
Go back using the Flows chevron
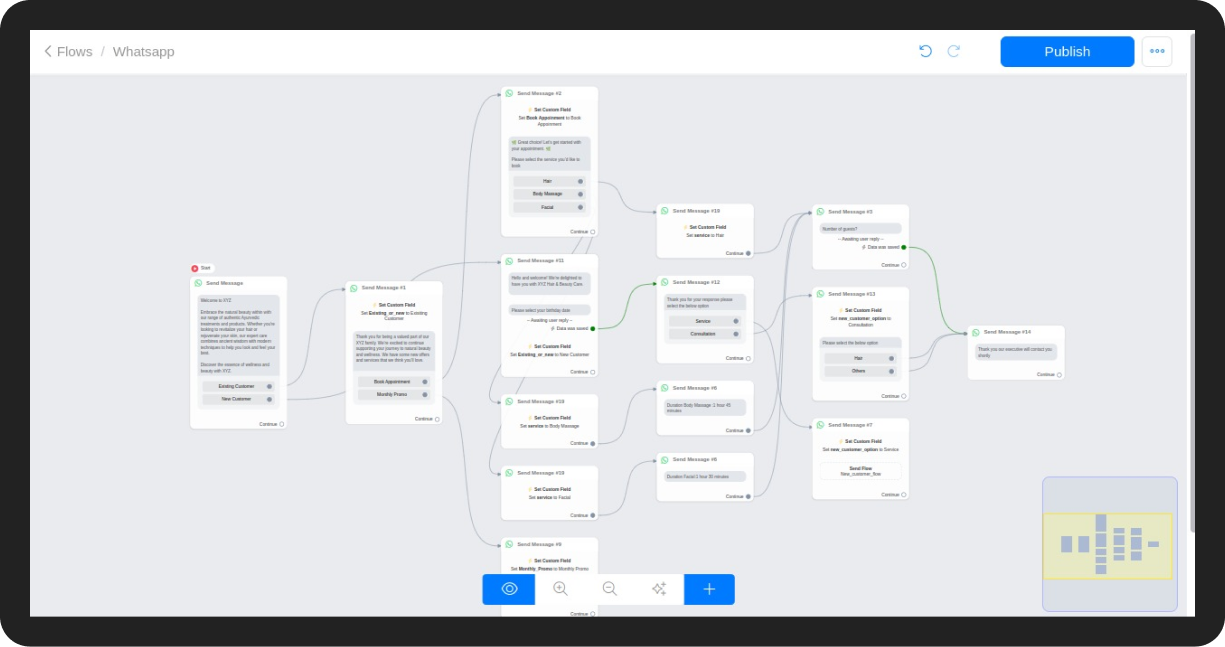point(48,51)
